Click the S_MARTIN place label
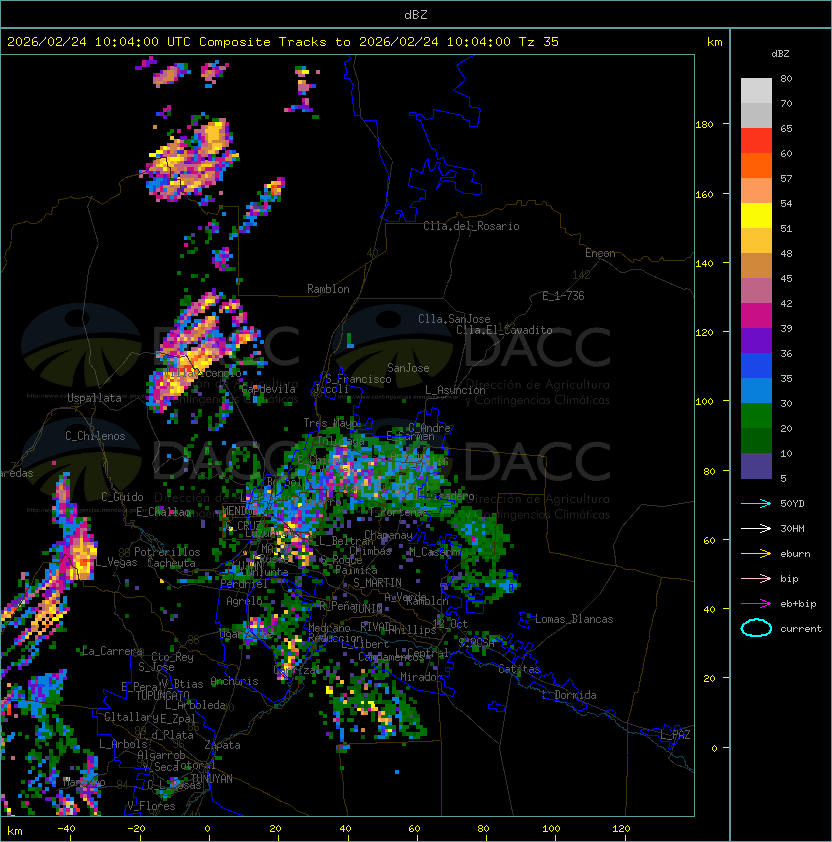The height and width of the screenshot is (842, 832). (x=377, y=583)
